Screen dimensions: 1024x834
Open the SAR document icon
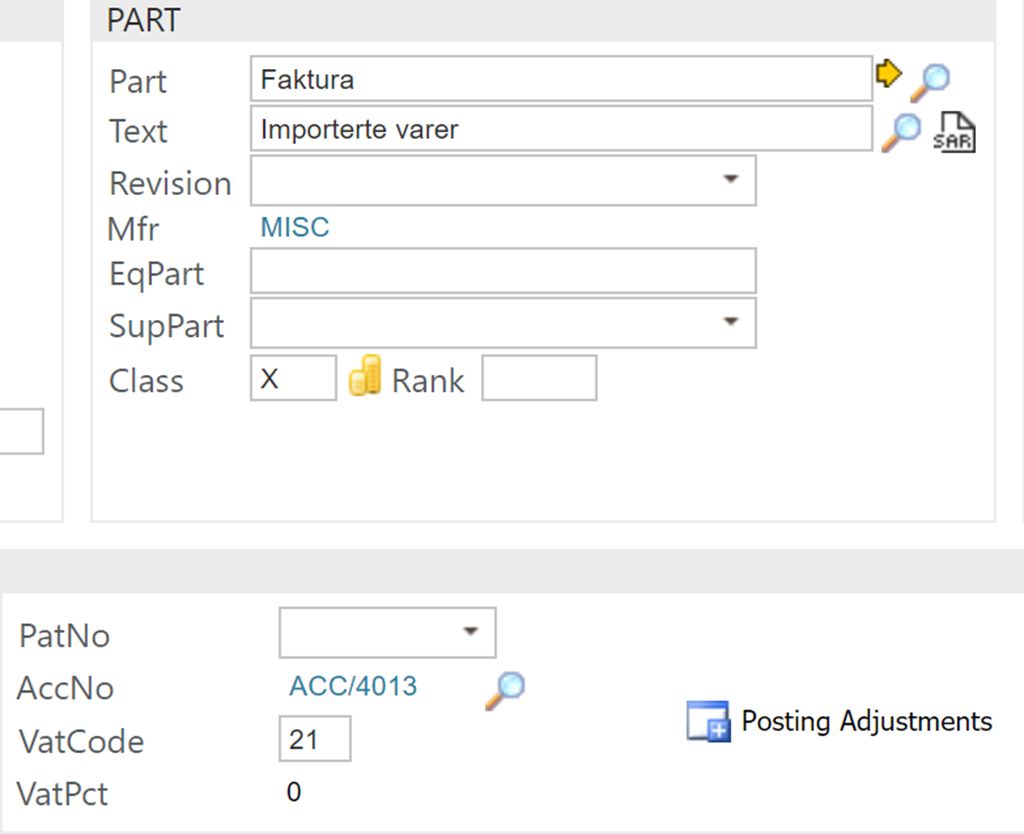(954, 132)
